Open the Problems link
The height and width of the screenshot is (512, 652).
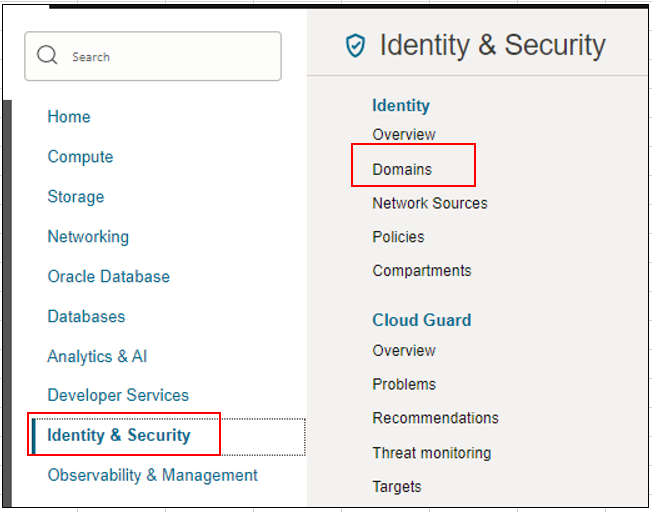404,384
